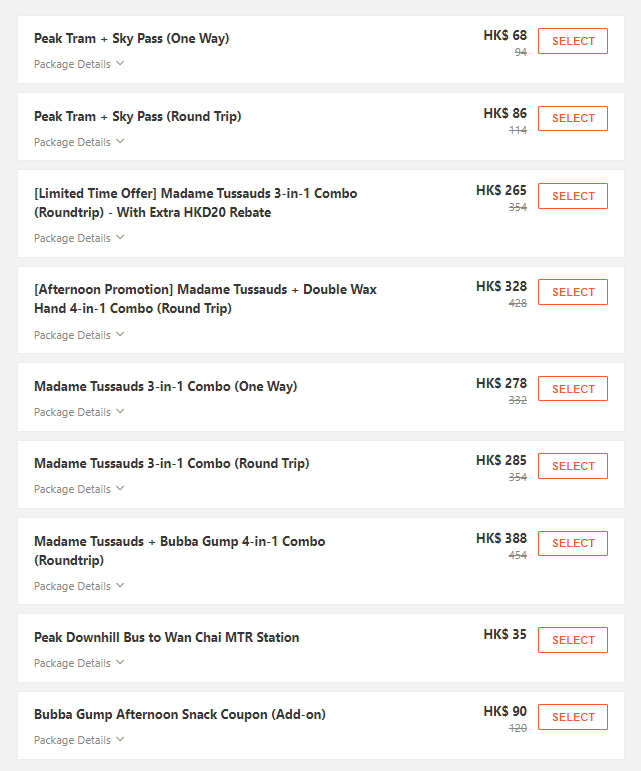Image resolution: width=641 pixels, height=771 pixels.
Task: Expand Package Details for 3-in-1 Combo One Way
Action: point(79,412)
